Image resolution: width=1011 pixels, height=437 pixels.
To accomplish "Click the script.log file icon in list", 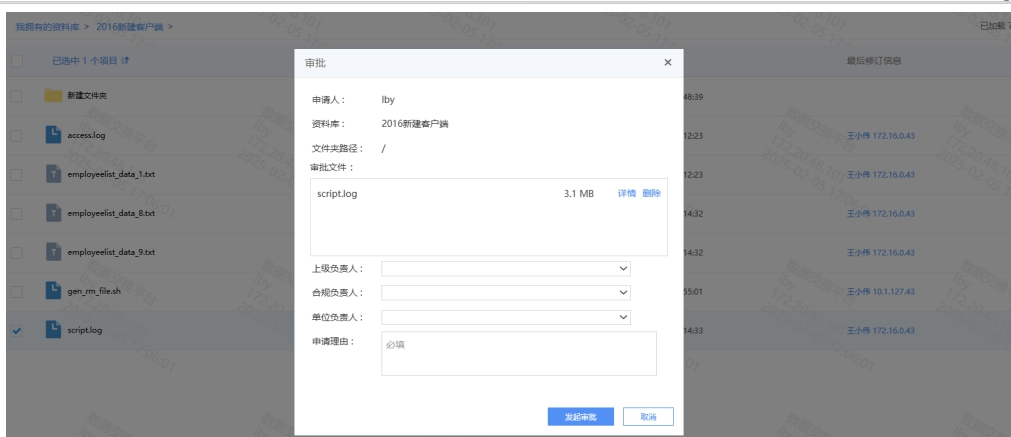I will (x=53, y=330).
